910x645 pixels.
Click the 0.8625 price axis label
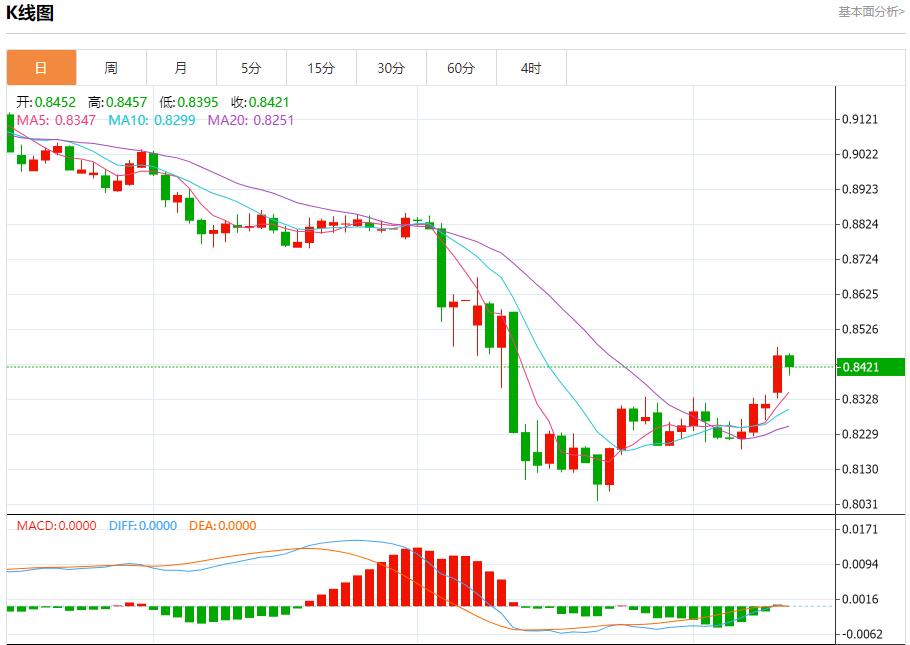[860, 294]
